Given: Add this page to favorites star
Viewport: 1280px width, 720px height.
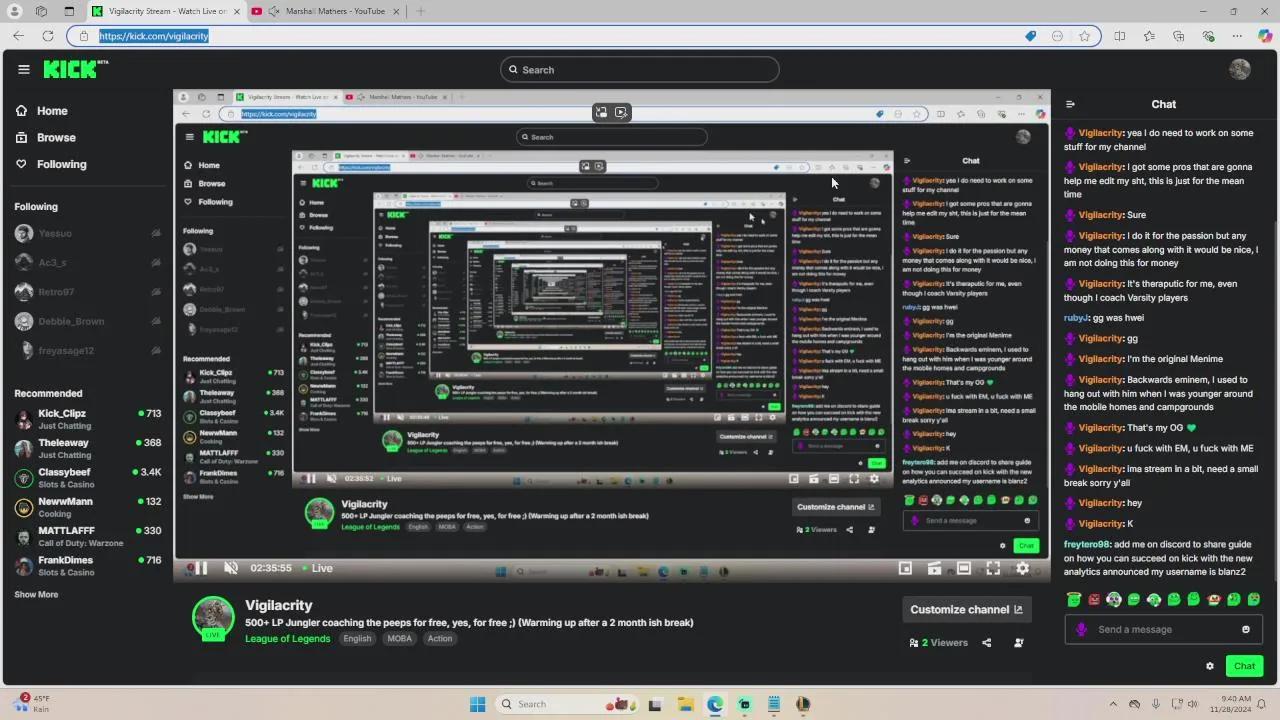Looking at the screenshot, I should (1085, 36).
